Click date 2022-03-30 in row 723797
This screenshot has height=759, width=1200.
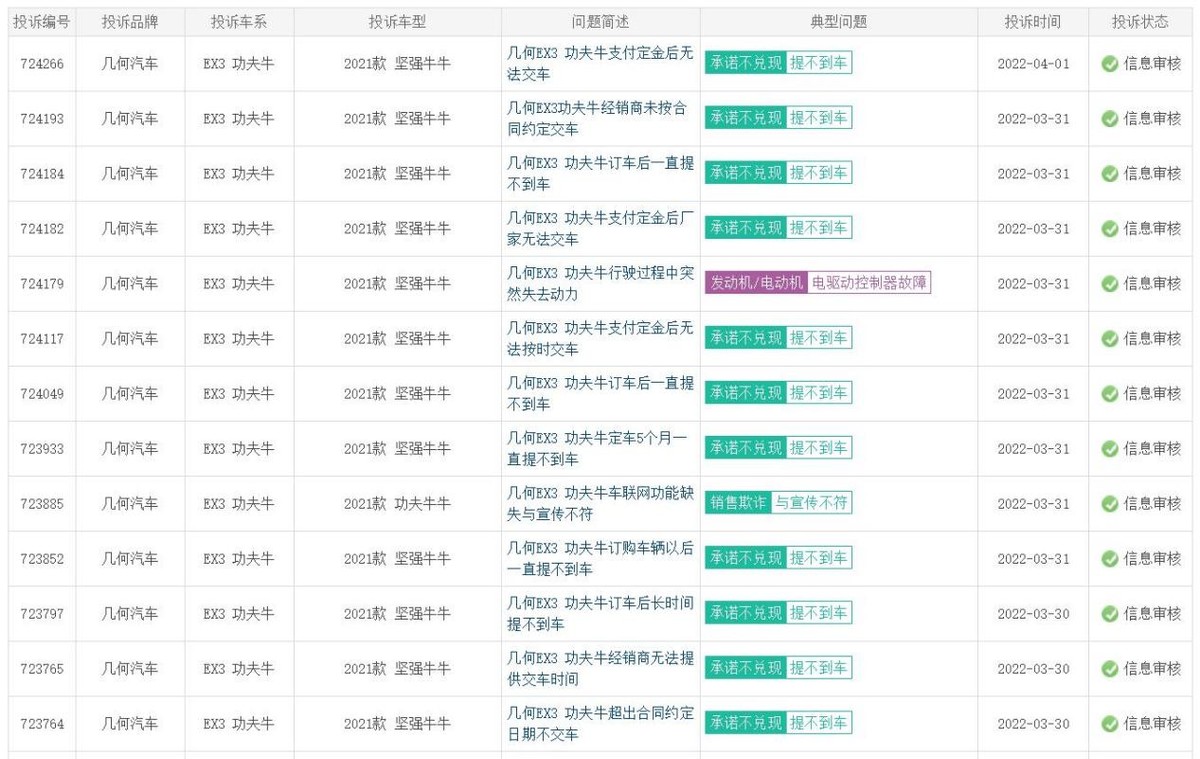tap(1033, 614)
